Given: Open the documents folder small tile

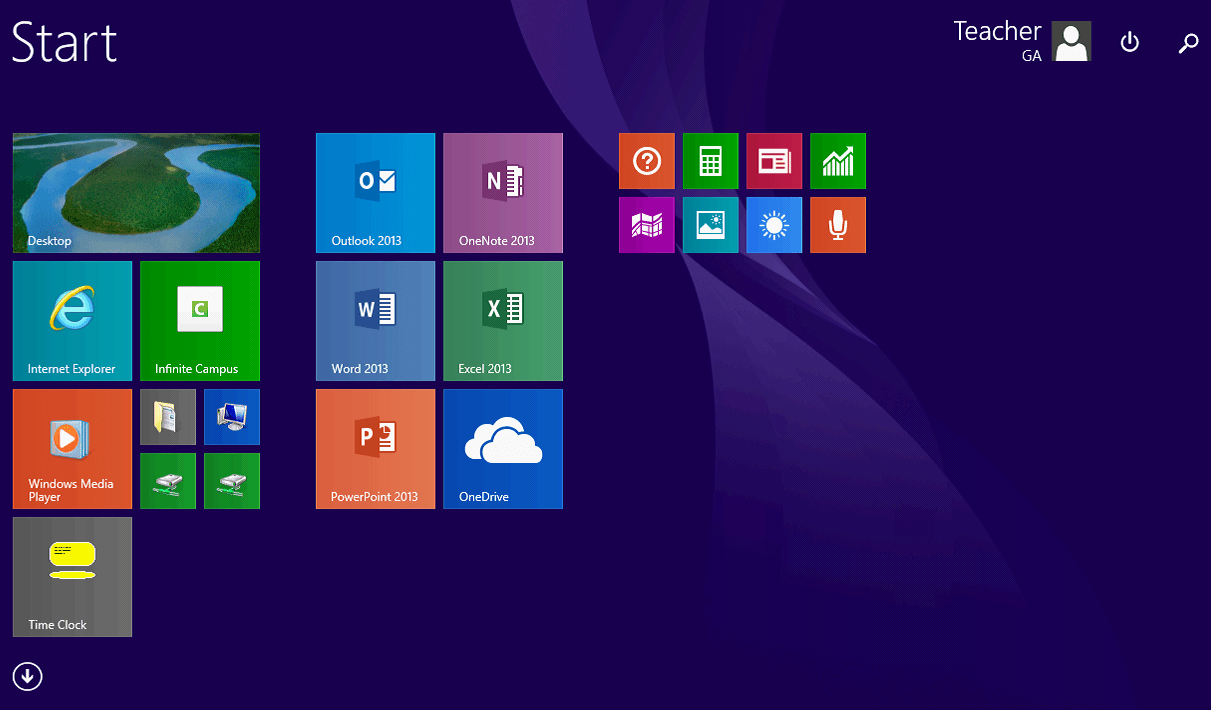Looking at the screenshot, I should [x=168, y=417].
